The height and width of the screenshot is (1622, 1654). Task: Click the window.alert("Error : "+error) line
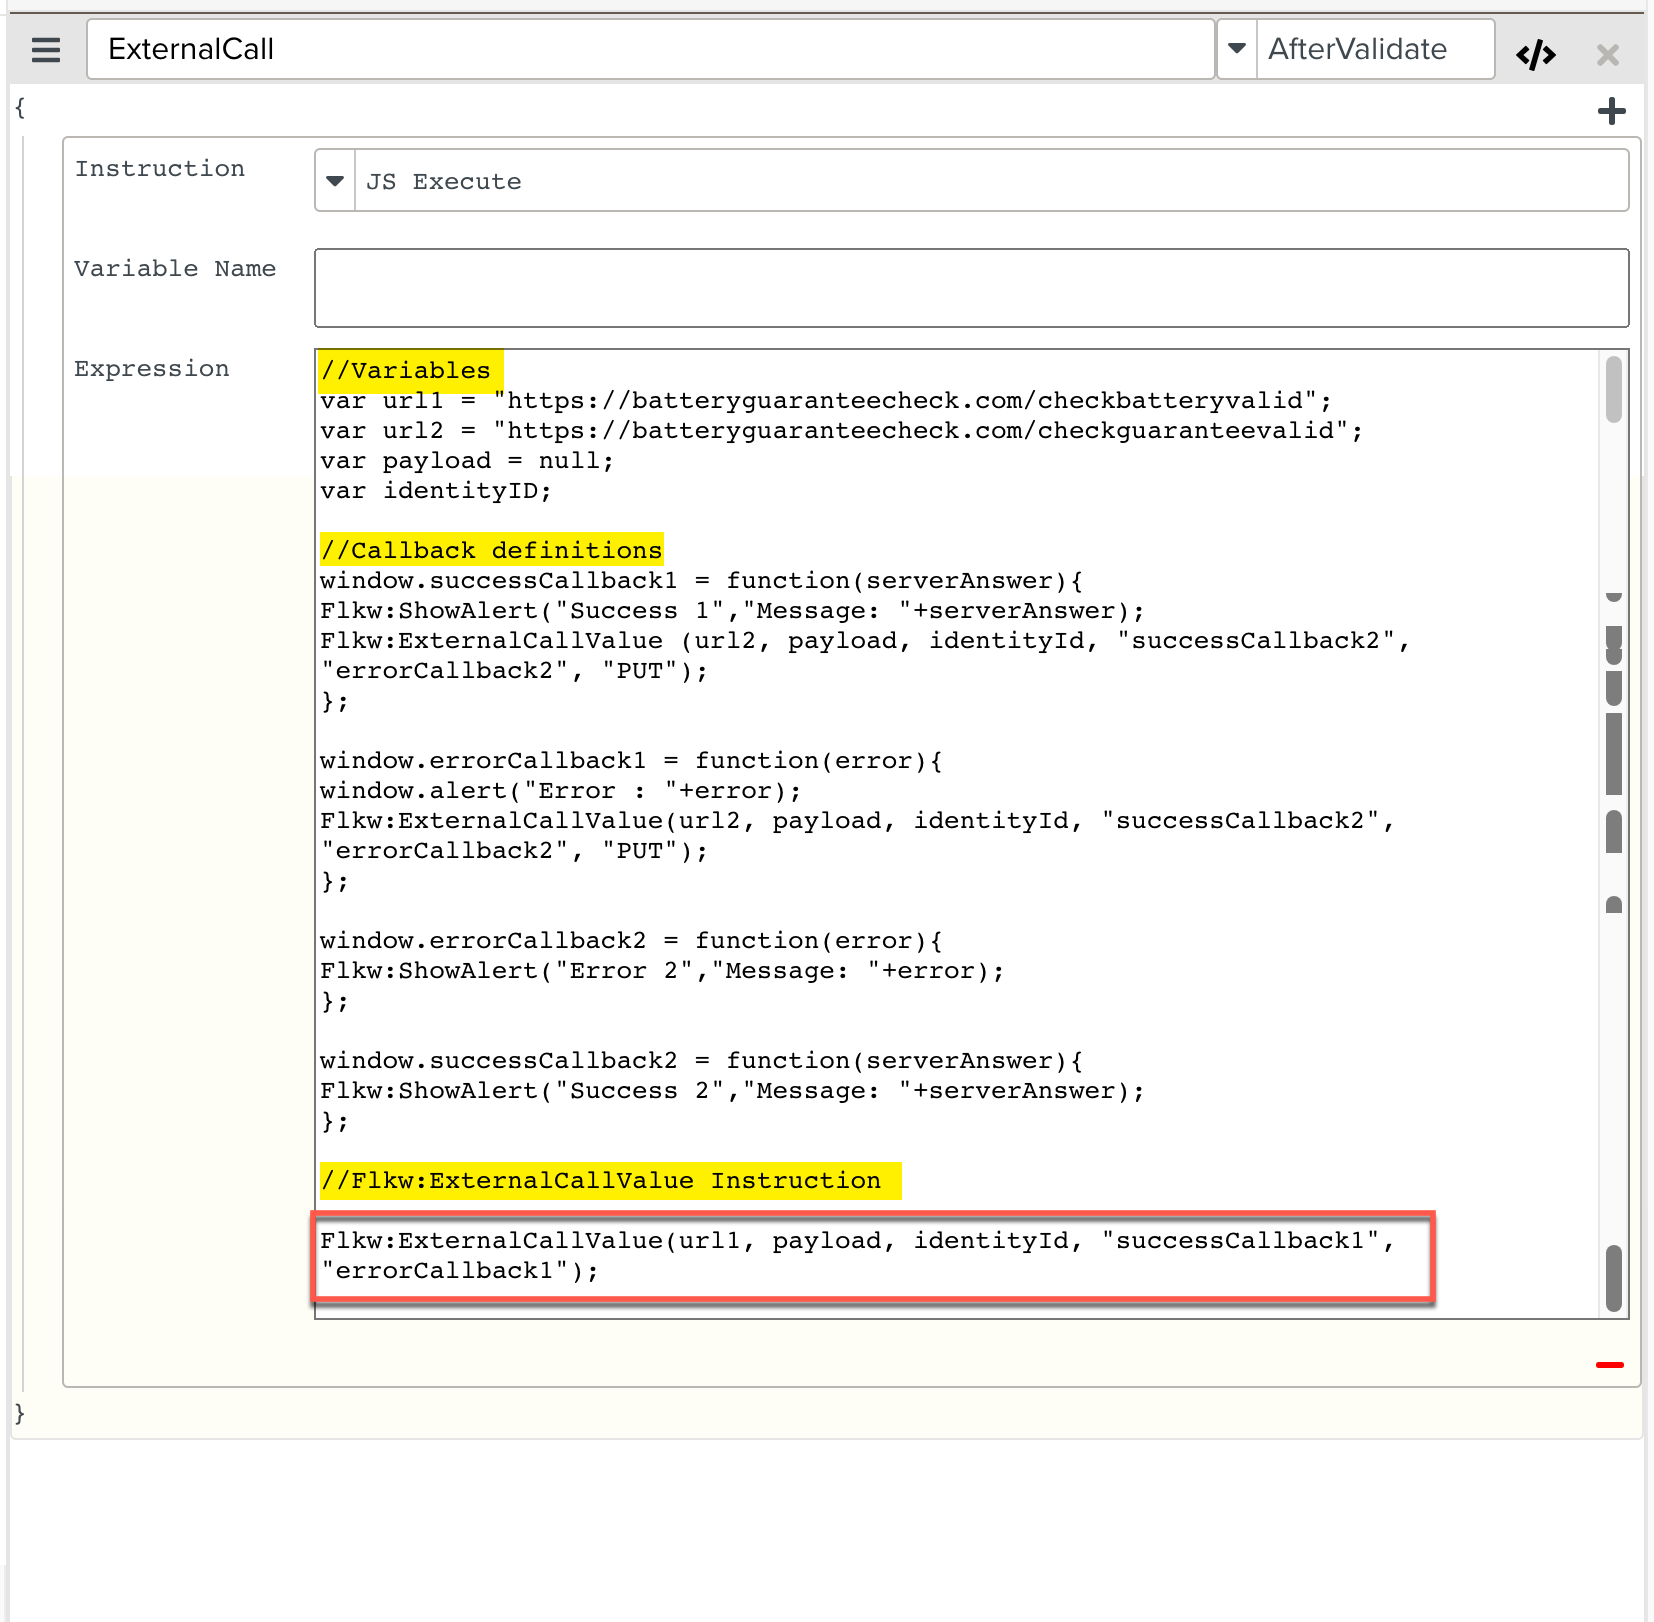pyautogui.click(x=561, y=791)
